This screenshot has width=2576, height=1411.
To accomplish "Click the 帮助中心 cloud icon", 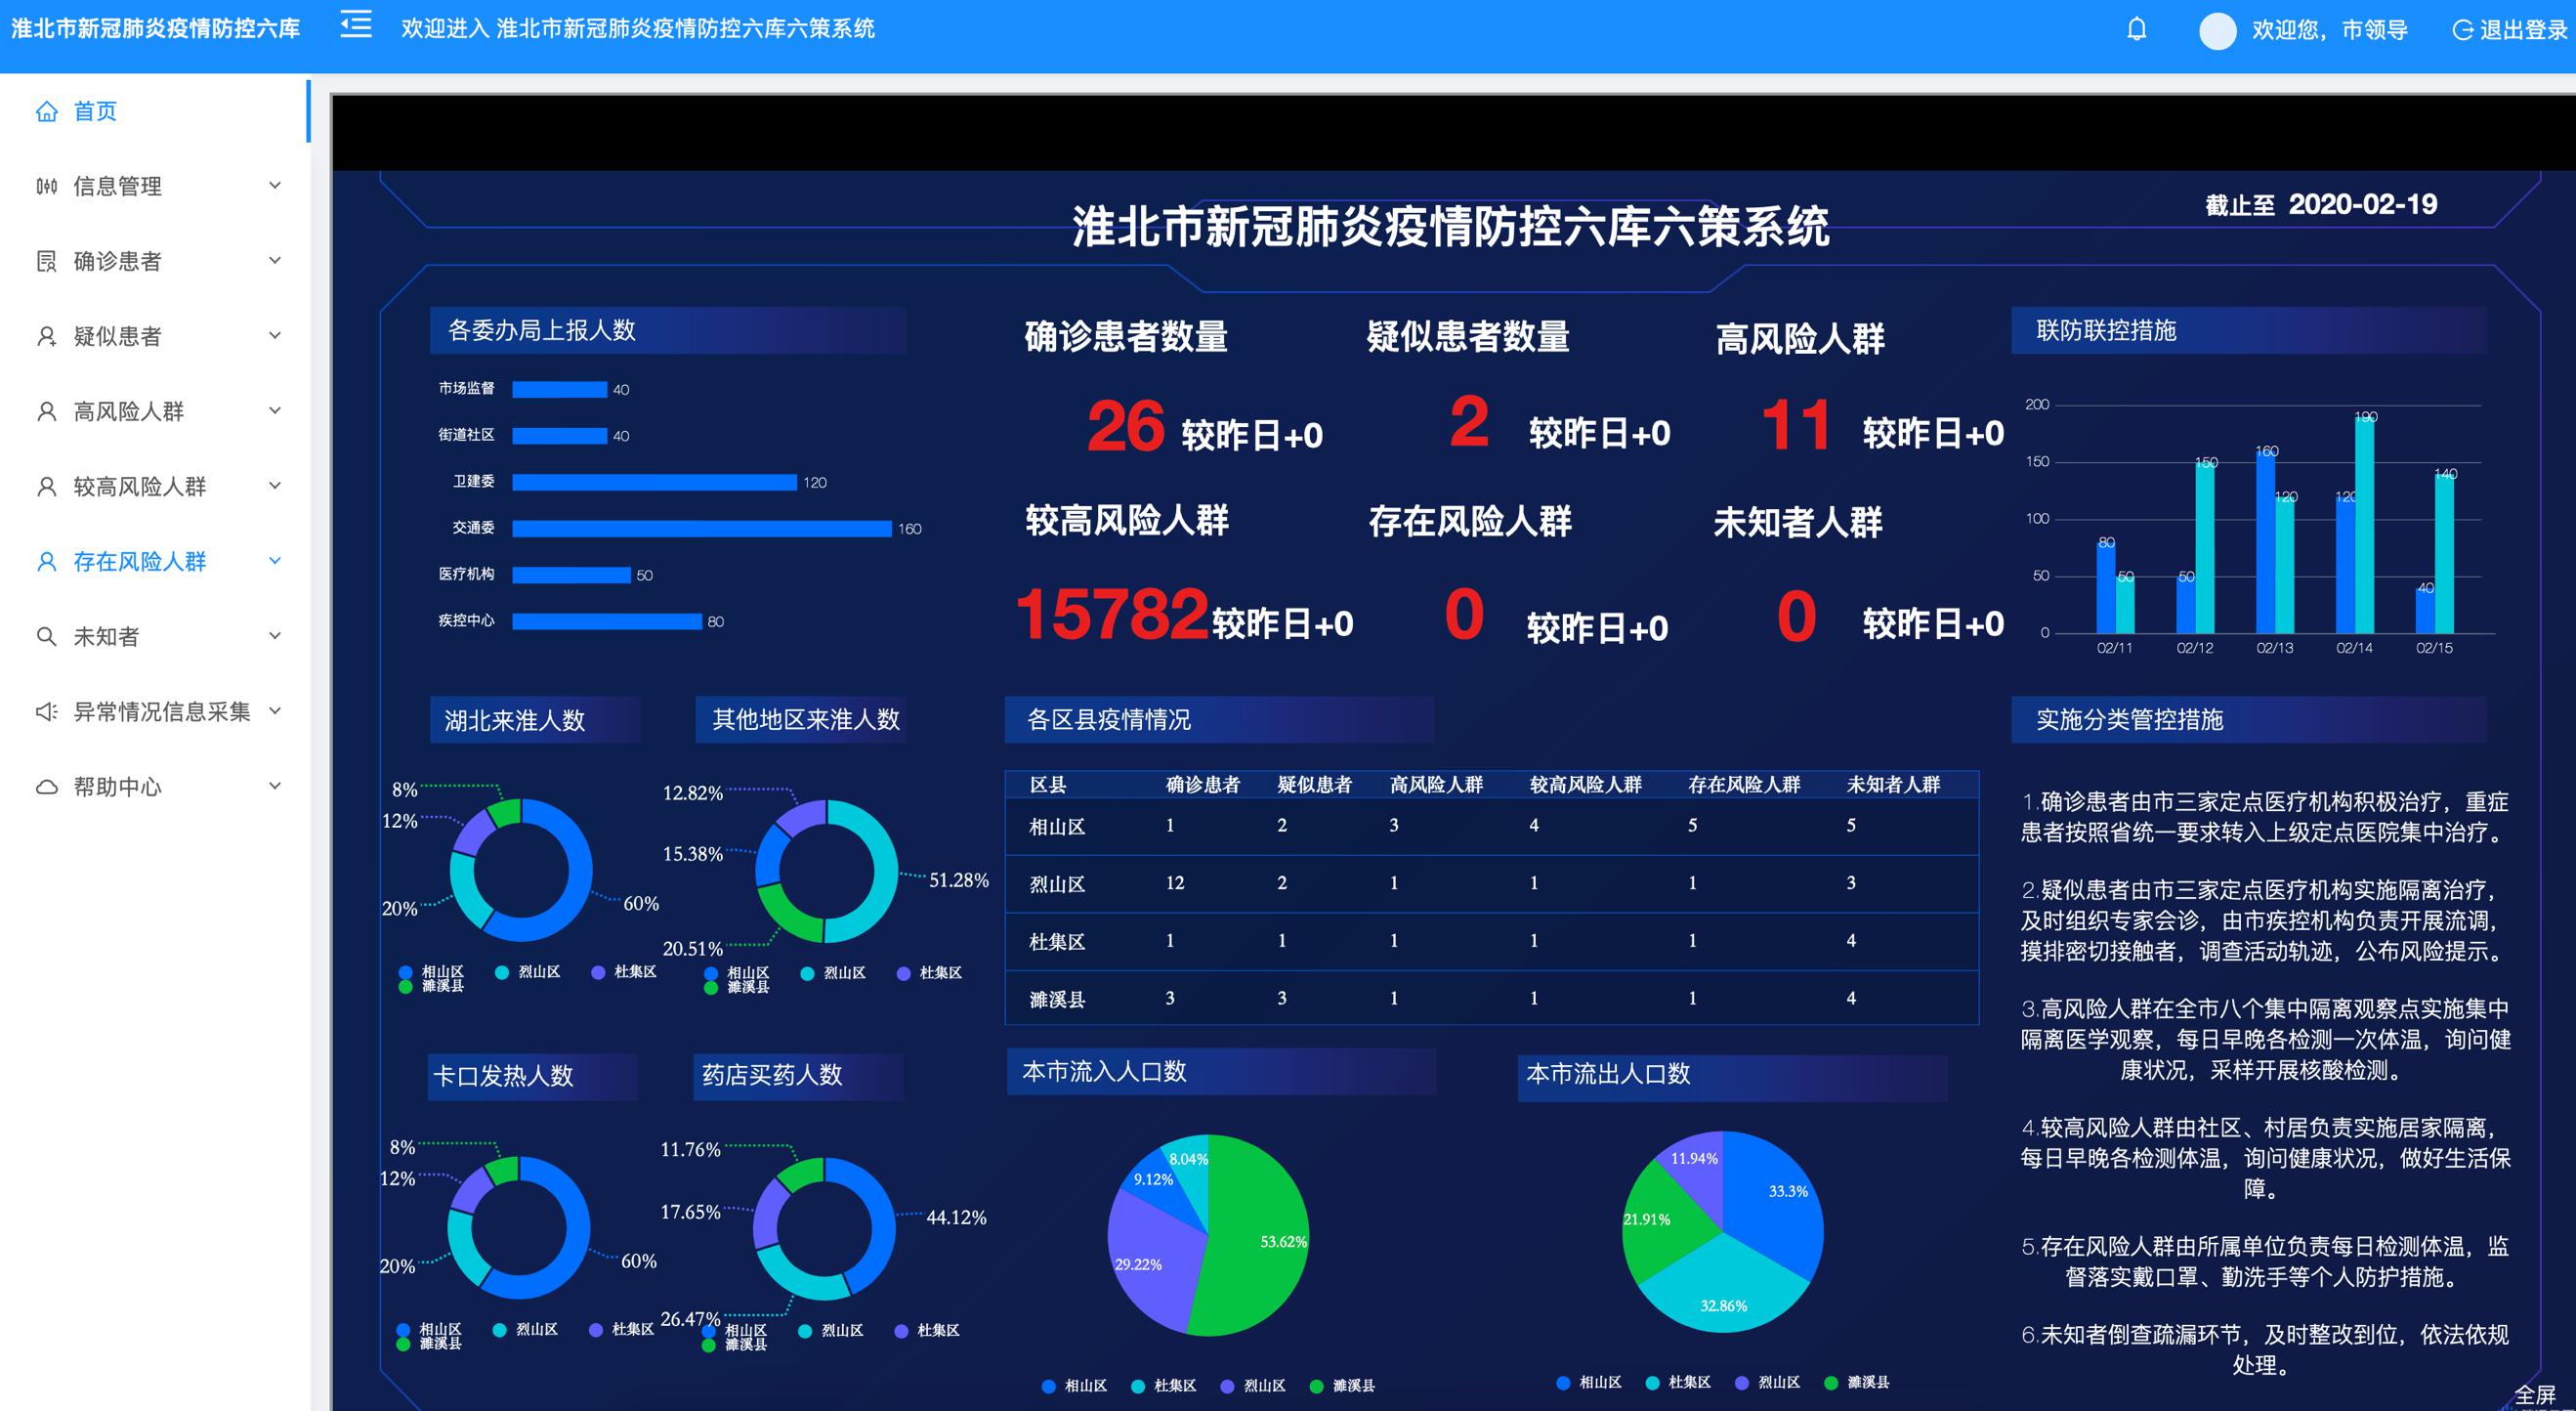I will (47, 787).
